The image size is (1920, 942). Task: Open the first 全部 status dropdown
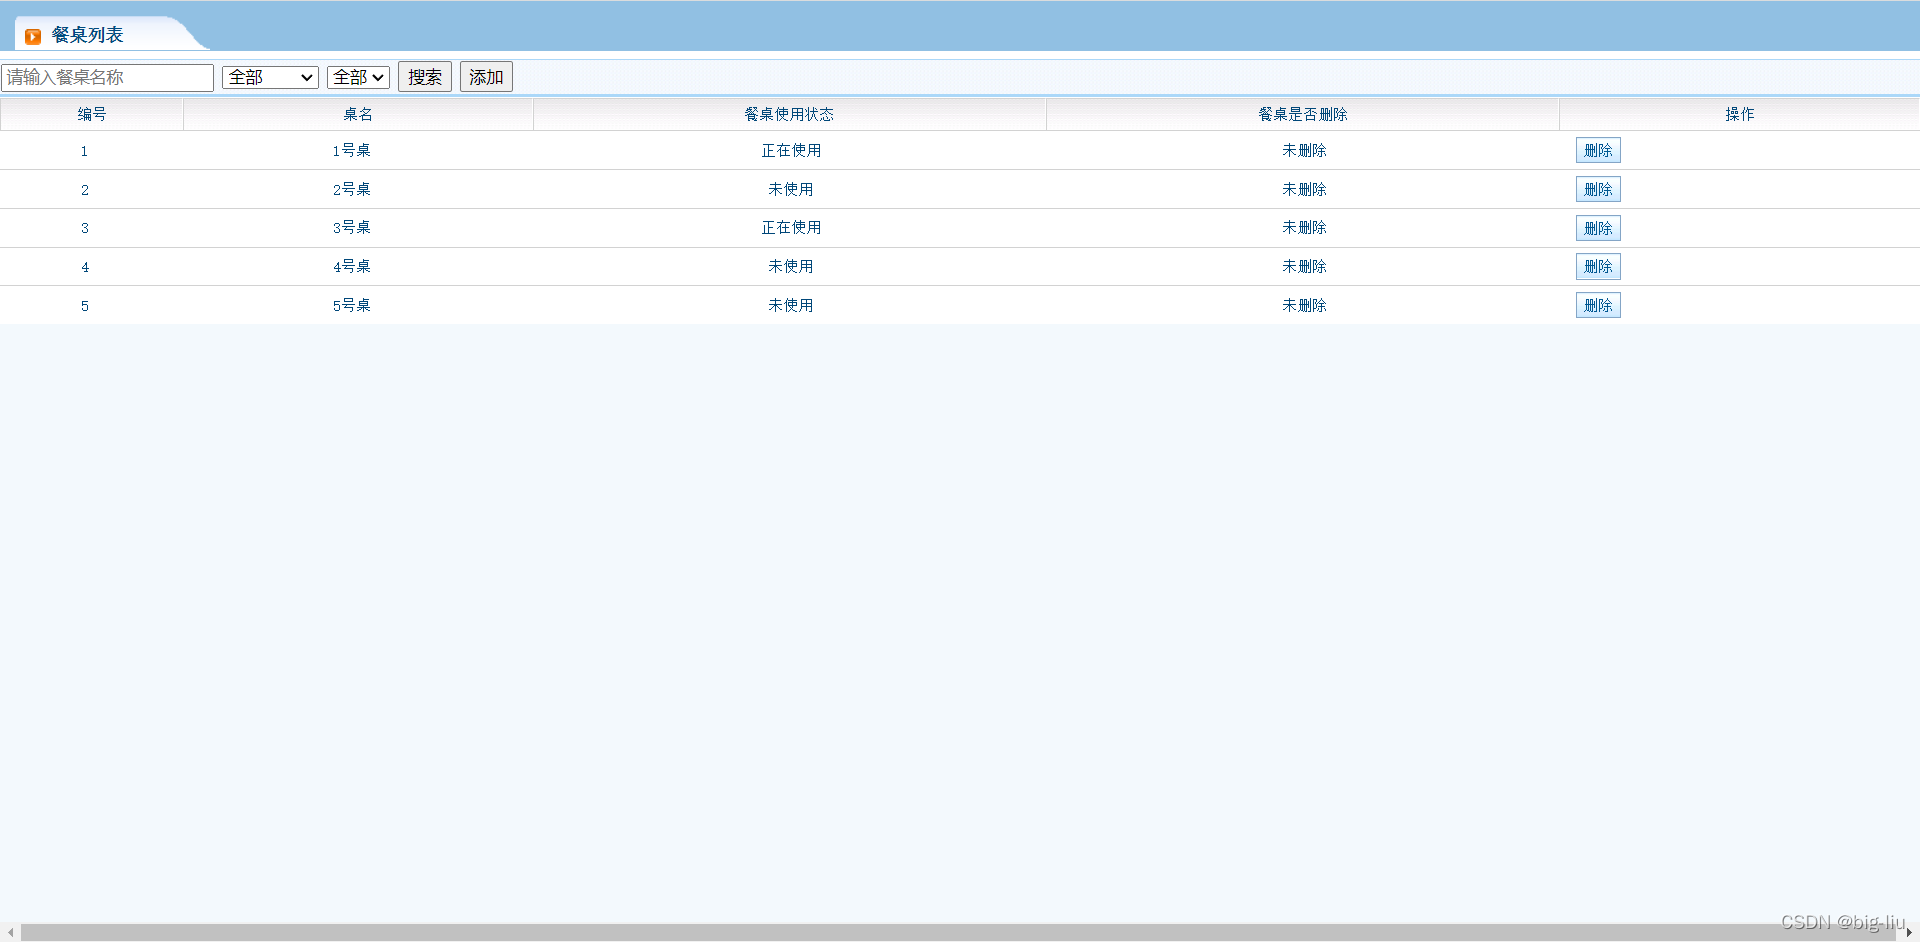(x=270, y=77)
